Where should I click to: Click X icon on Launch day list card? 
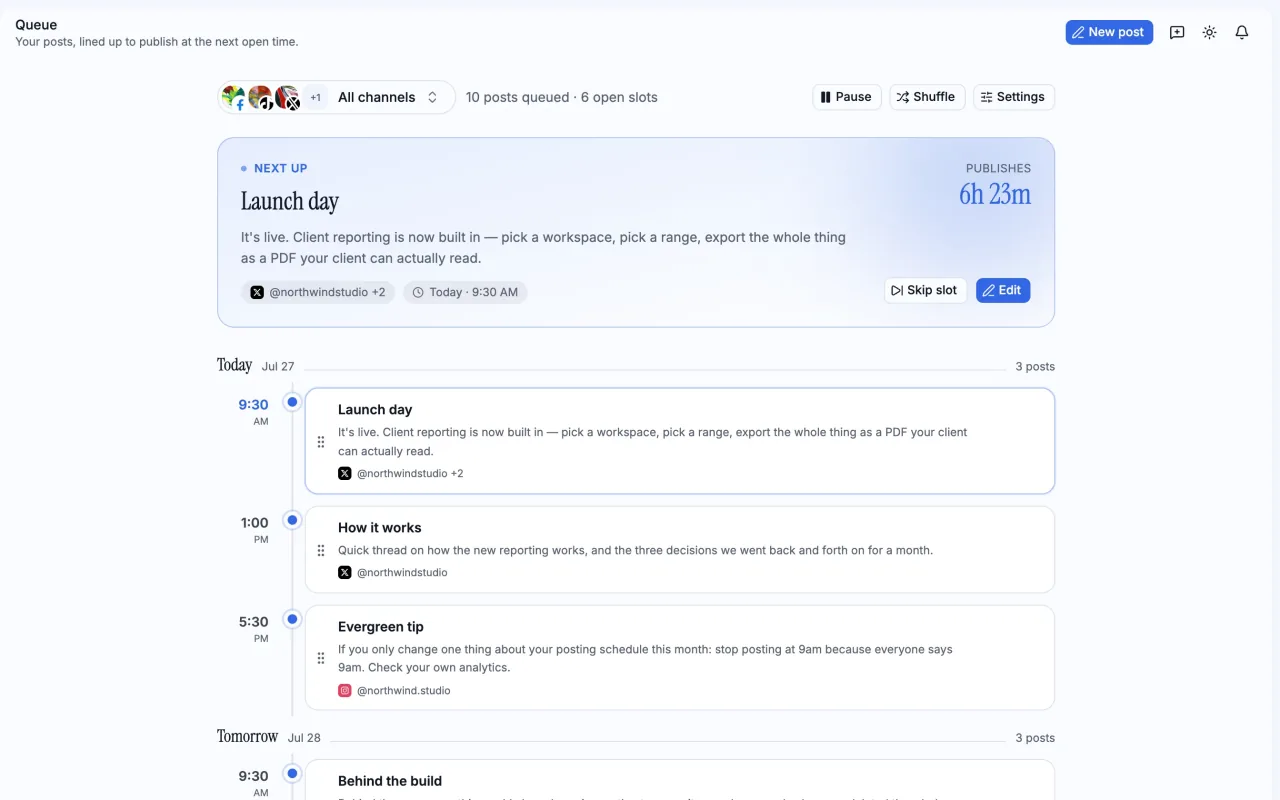[345, 473]
